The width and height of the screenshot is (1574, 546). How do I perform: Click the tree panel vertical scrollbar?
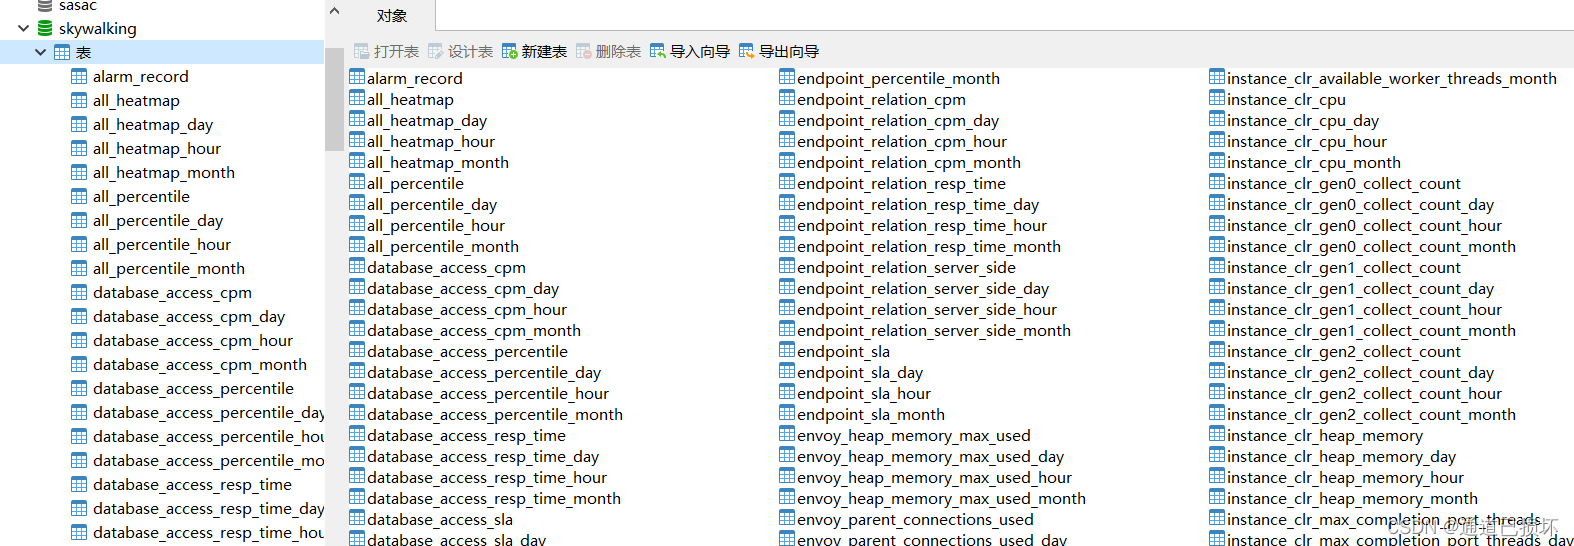pos(334,99)
